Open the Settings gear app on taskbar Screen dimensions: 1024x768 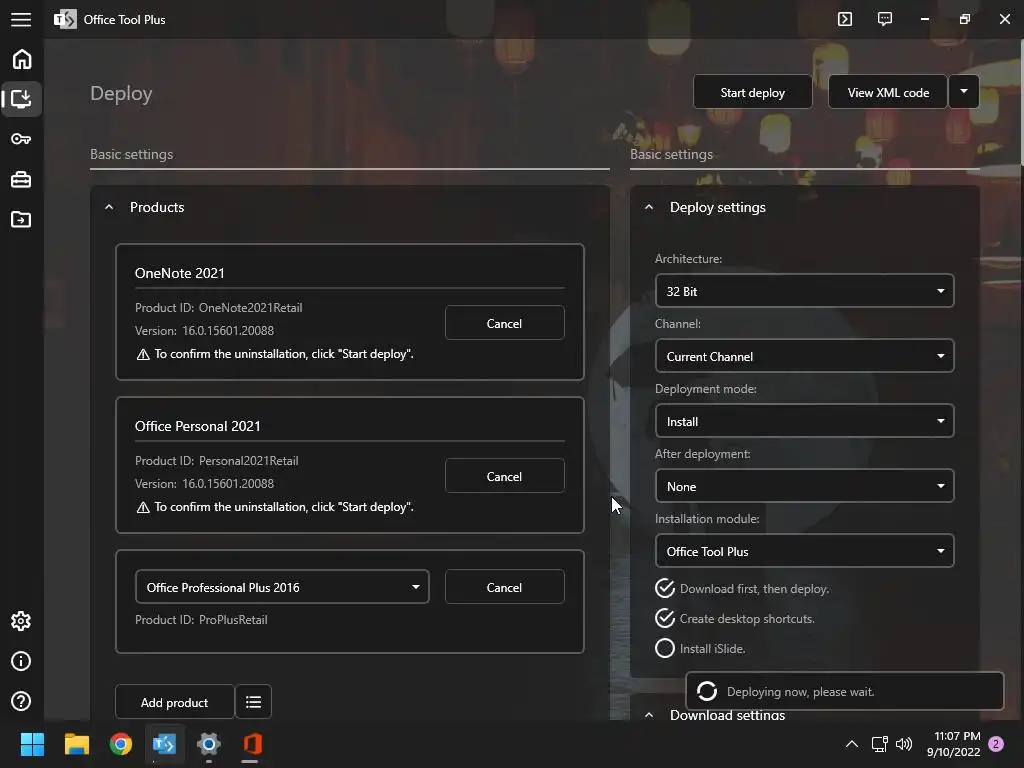(209, 744)
